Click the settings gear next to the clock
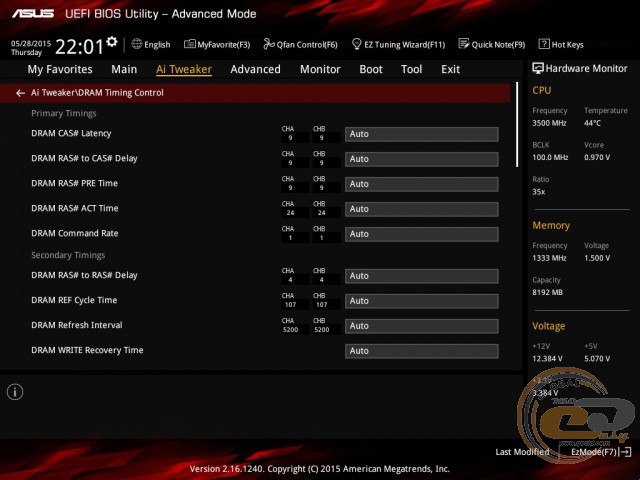The image size is (640, 480). pos(111,42)
